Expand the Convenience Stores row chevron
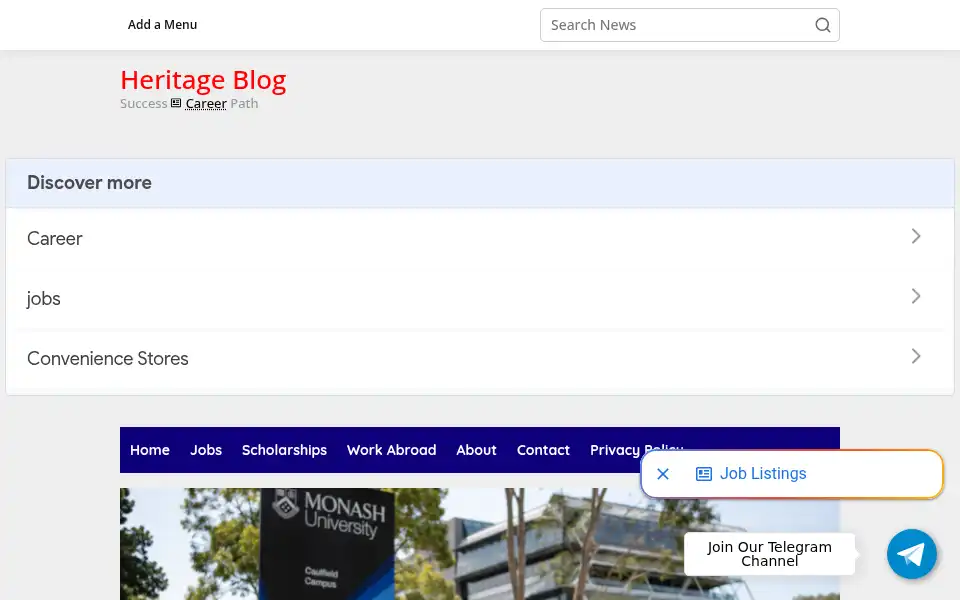This screenshot has height=600, width=960. [x=916, y=356]
